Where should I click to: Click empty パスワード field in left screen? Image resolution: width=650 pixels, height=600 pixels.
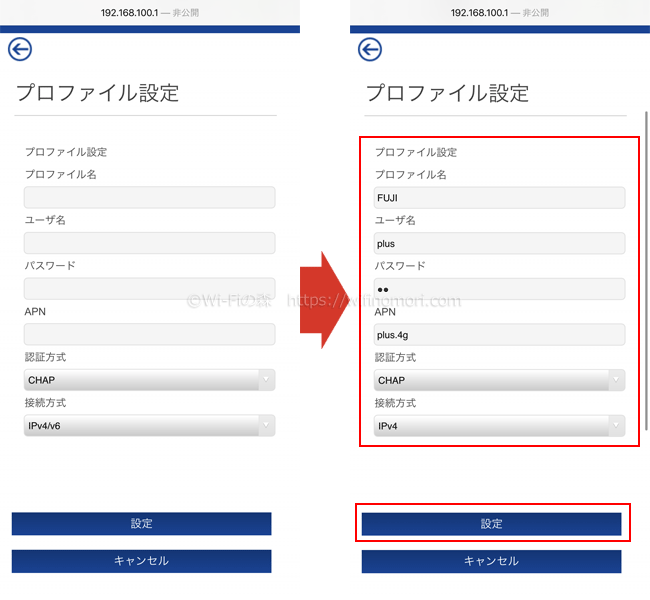point(150,289)
